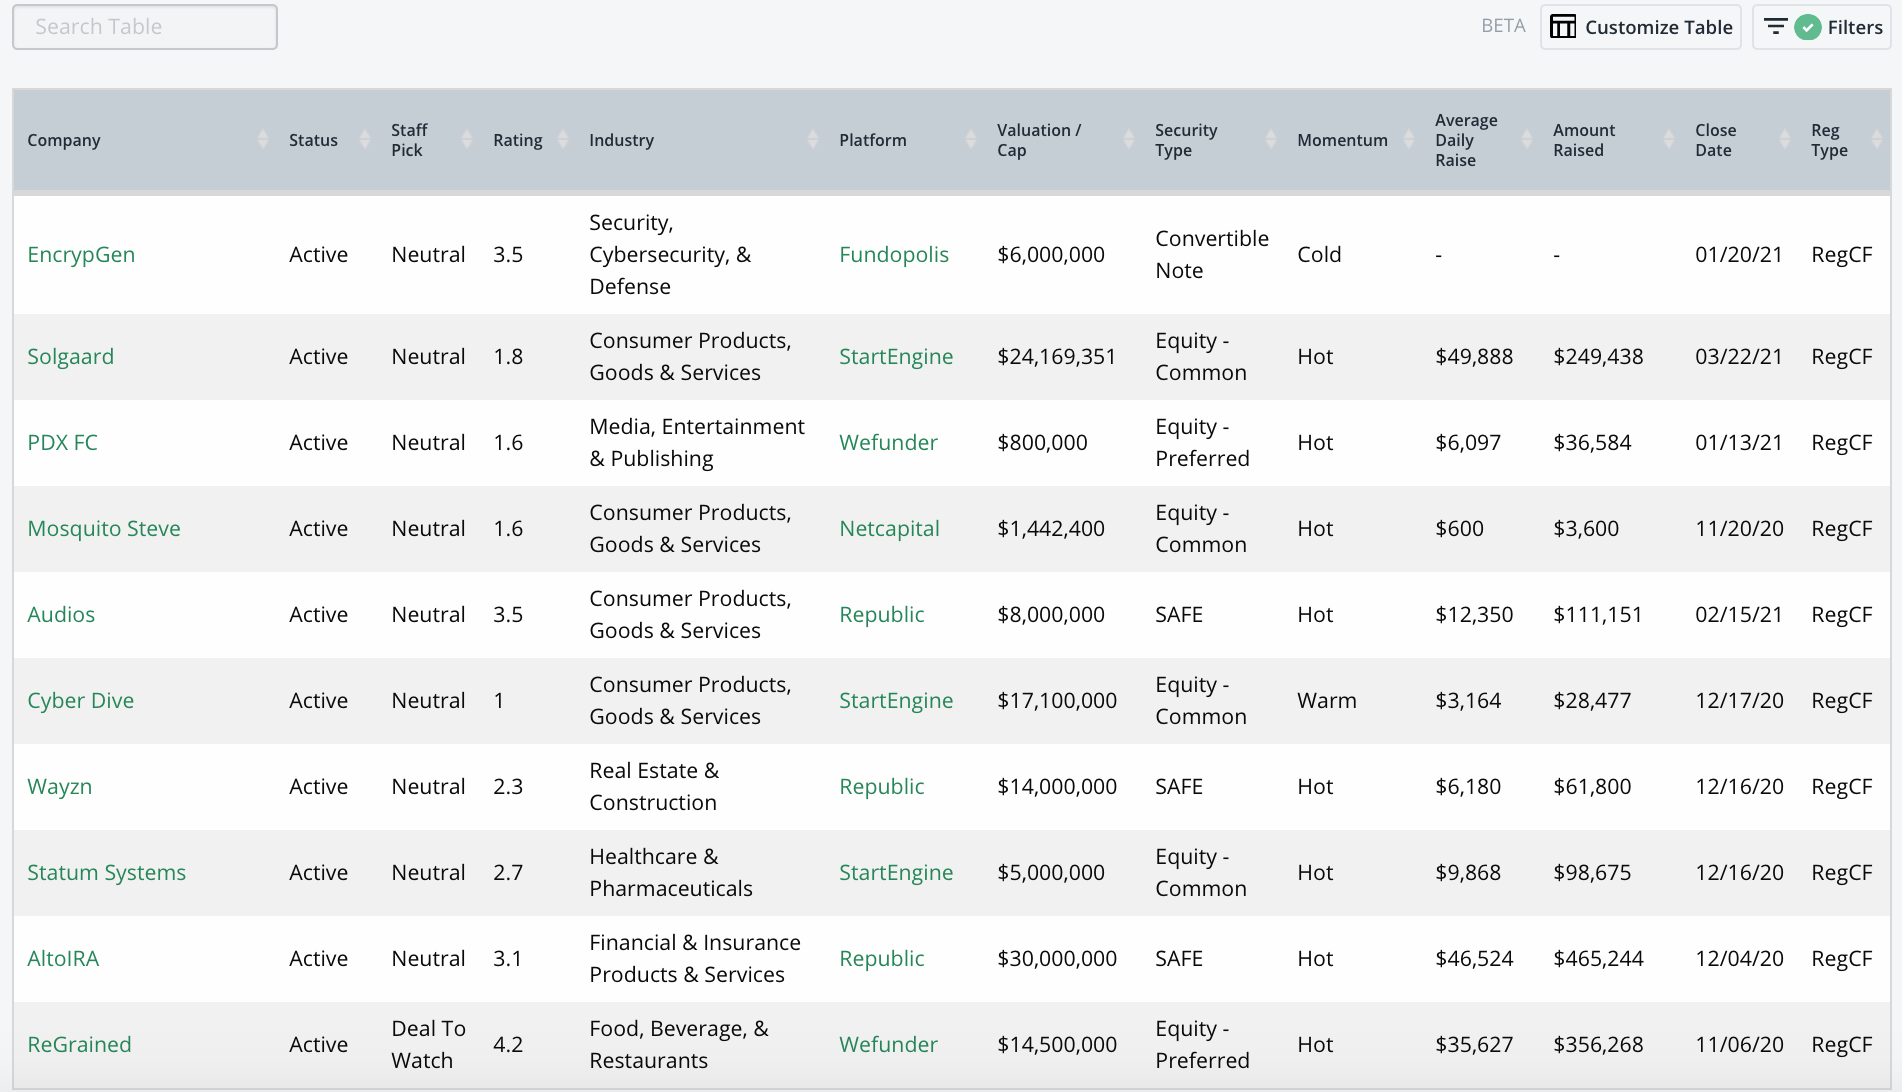Open the Customize Table button
Screen dimensions: 1902x1092
tap(1641, 27)
